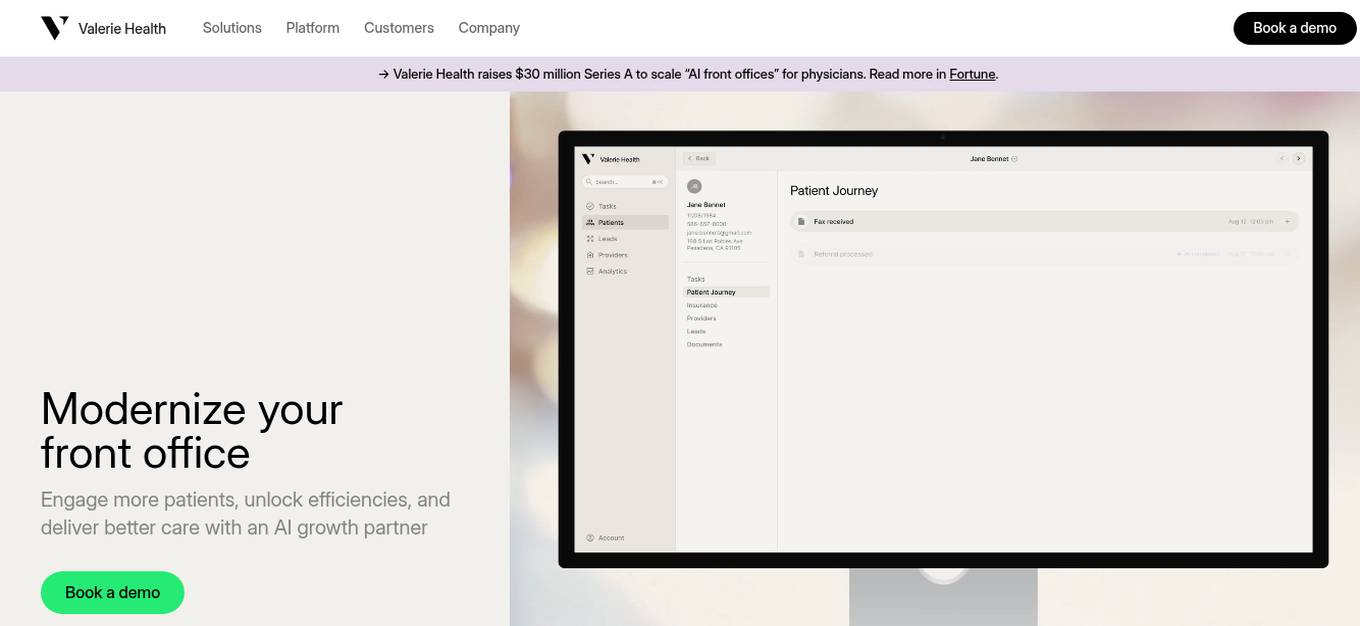
Task: Open the Solutions menu
Action: tap(232, 28)
